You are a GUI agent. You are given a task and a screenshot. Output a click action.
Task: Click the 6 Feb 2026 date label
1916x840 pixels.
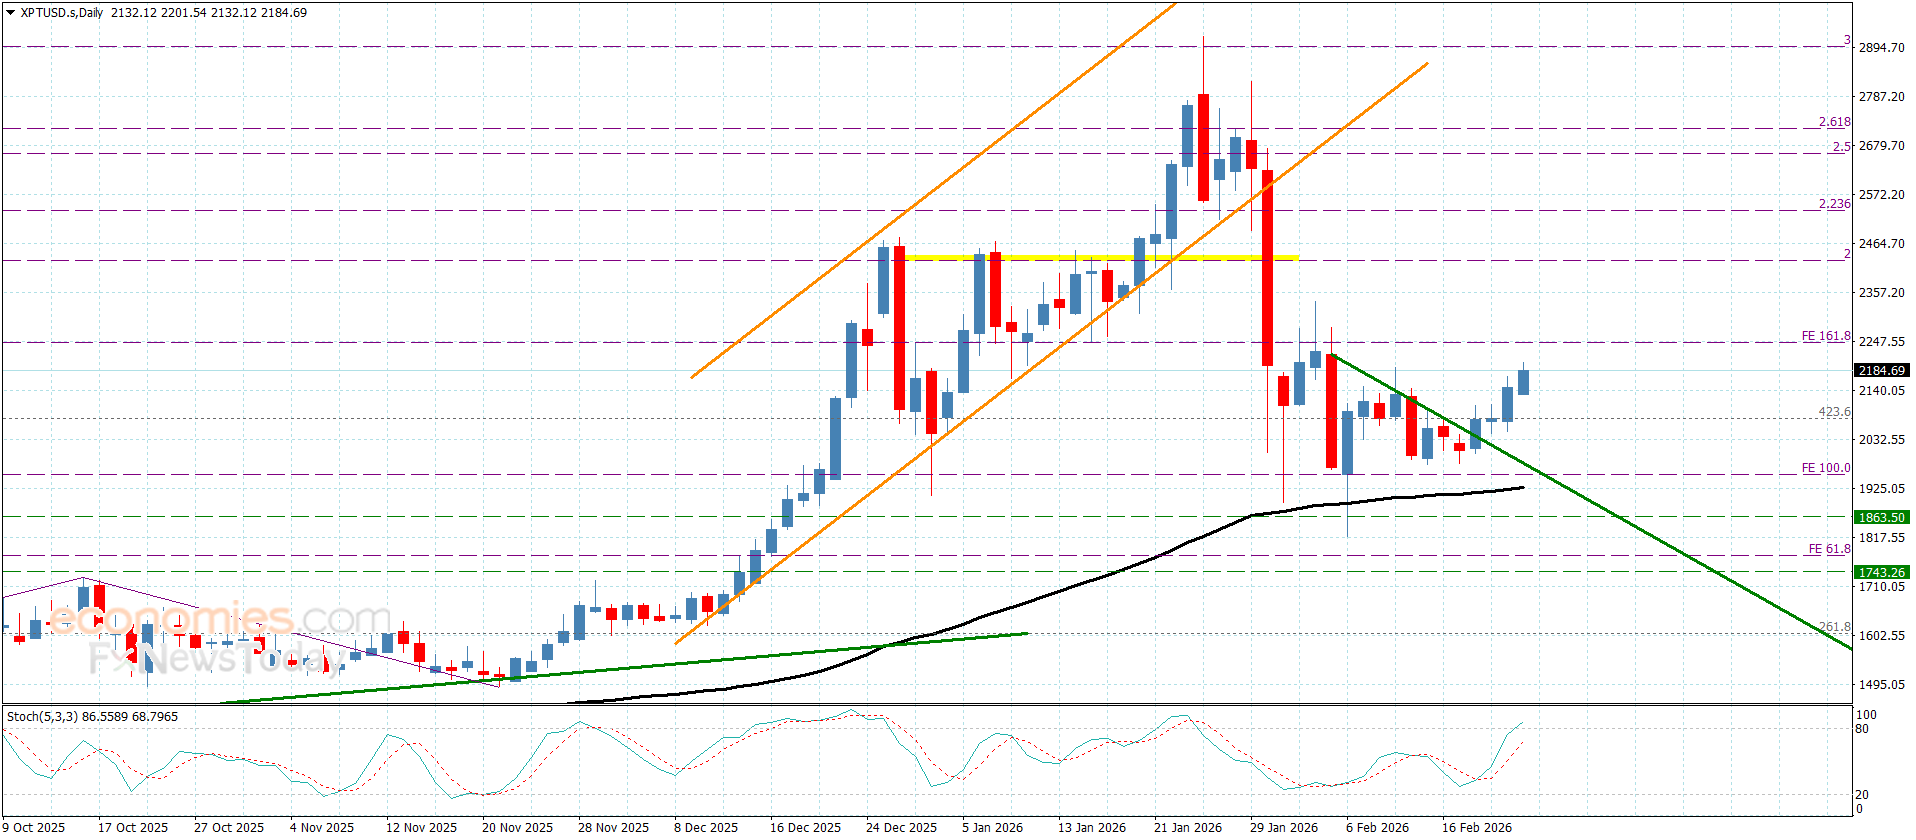tap(1377, 827)
